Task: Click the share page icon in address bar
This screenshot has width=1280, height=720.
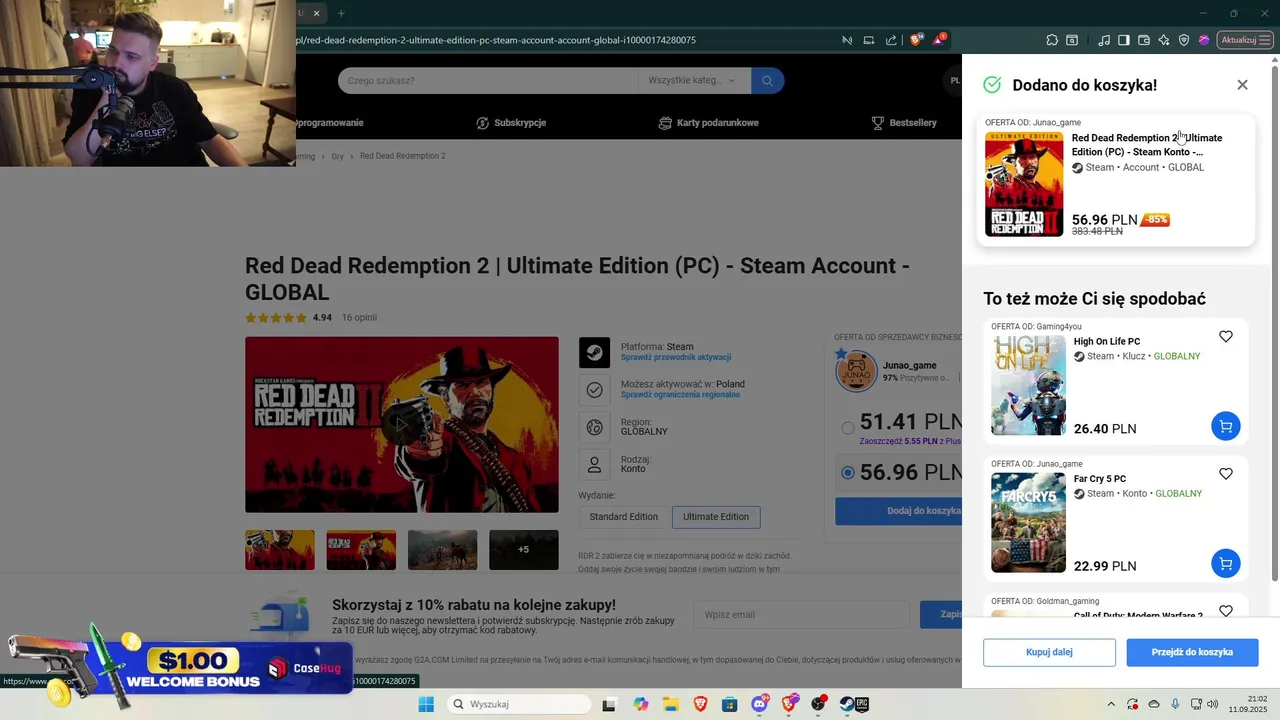Action: point(891,40)
